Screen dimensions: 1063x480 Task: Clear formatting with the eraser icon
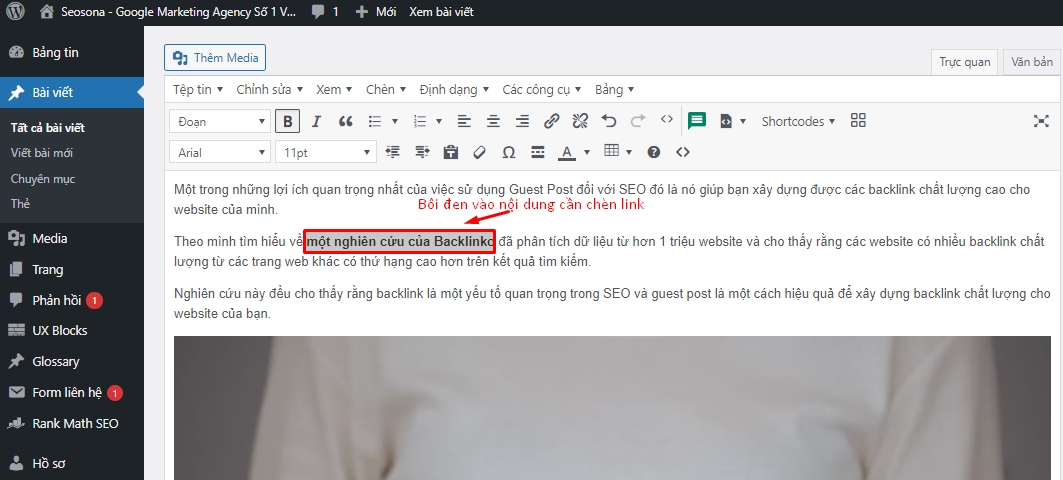pyautogui.click(x=479, y=152)
